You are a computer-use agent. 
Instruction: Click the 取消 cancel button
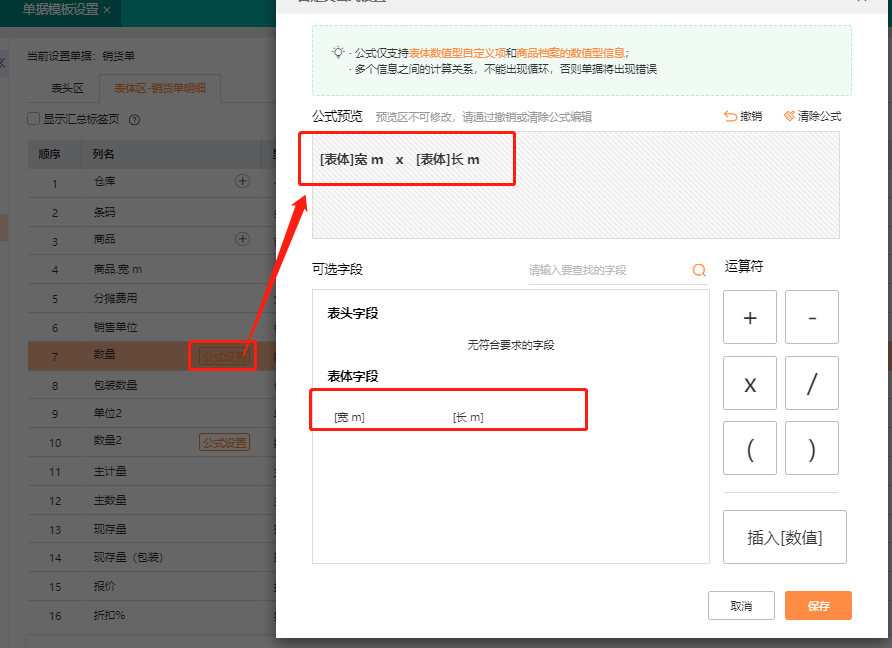click(741, 605)
